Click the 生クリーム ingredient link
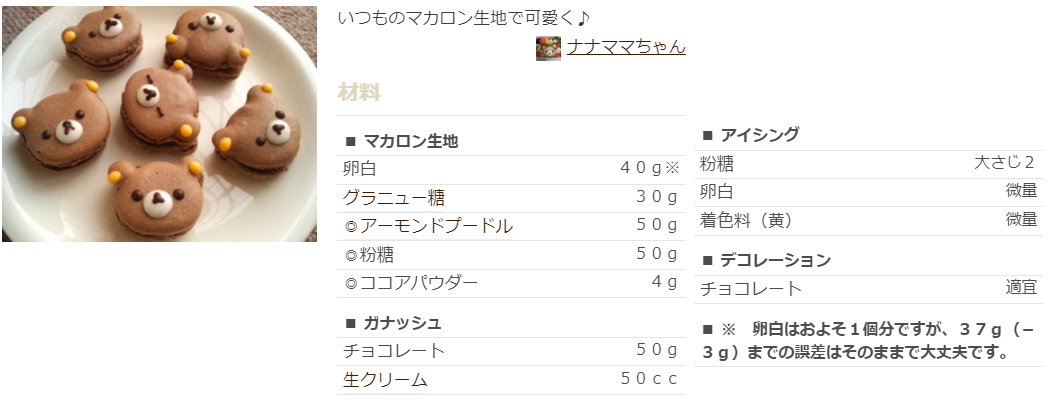This screenshot has height=407, width=1053. click(x=385, y=379)
